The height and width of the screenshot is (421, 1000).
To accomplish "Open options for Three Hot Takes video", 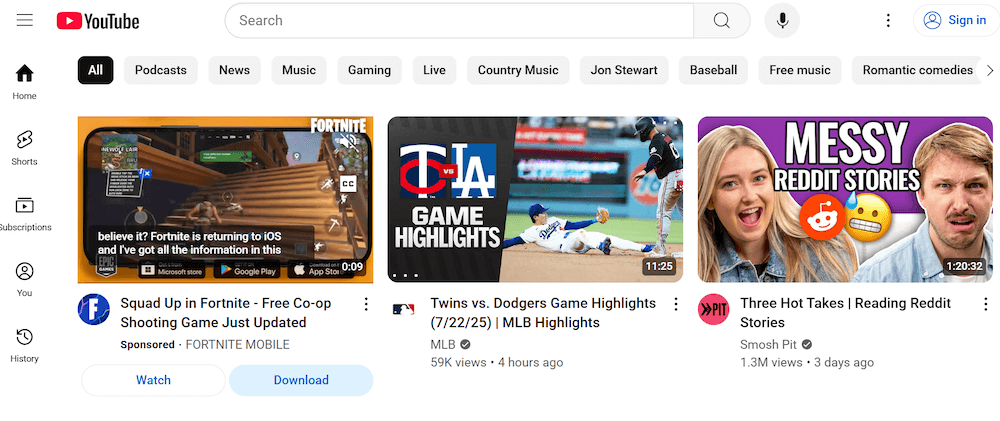I will 986,304.
